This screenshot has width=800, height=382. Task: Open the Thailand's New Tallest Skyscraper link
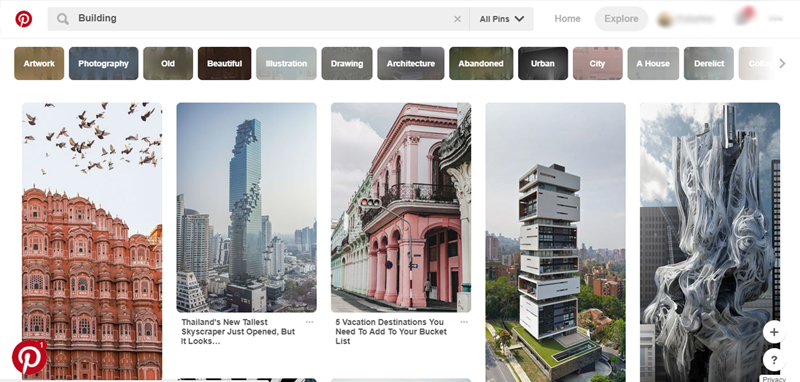pos(238,332)
